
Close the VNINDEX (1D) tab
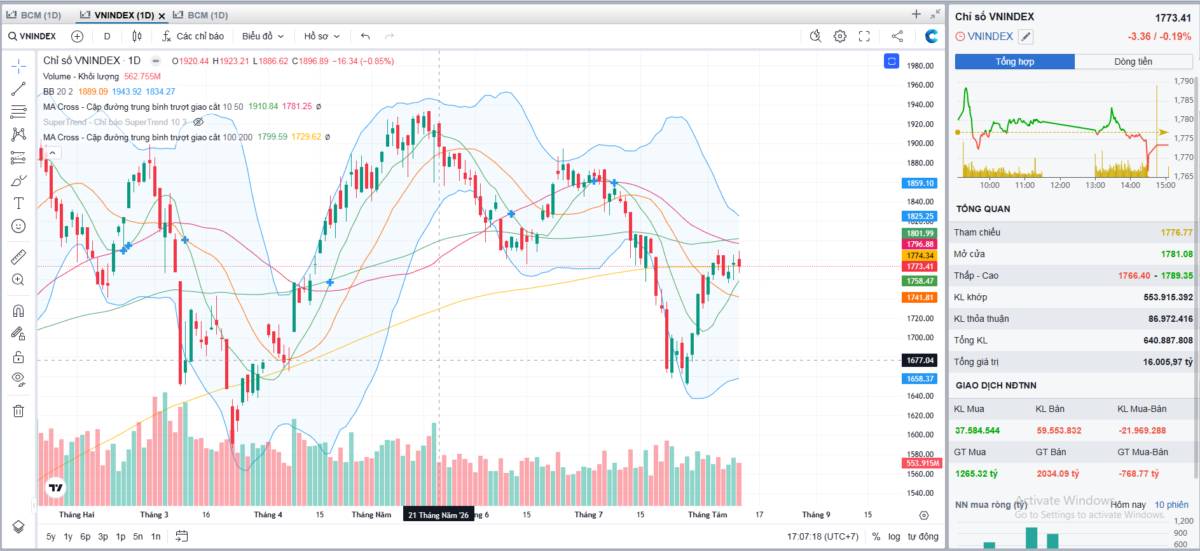[162, 15]
